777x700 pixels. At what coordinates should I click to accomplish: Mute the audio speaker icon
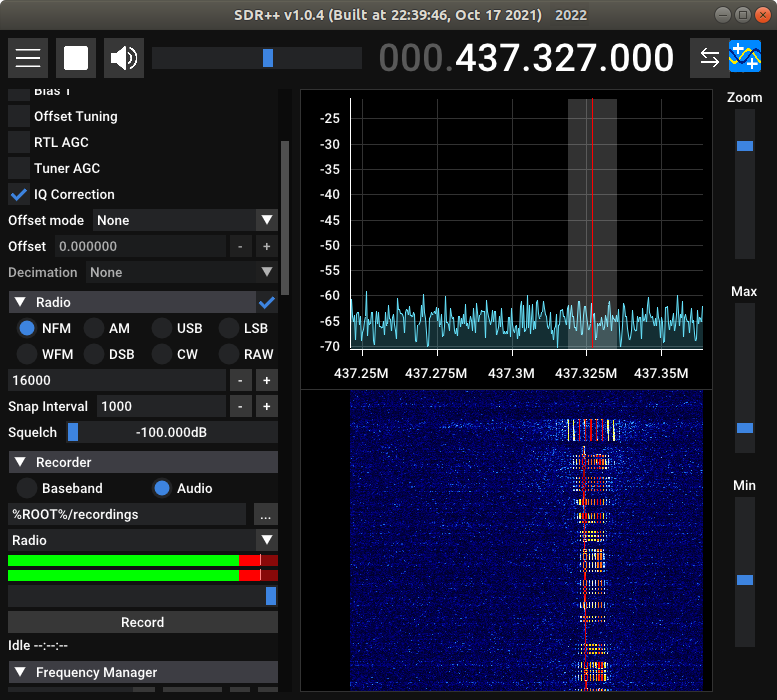pos(124,58)
